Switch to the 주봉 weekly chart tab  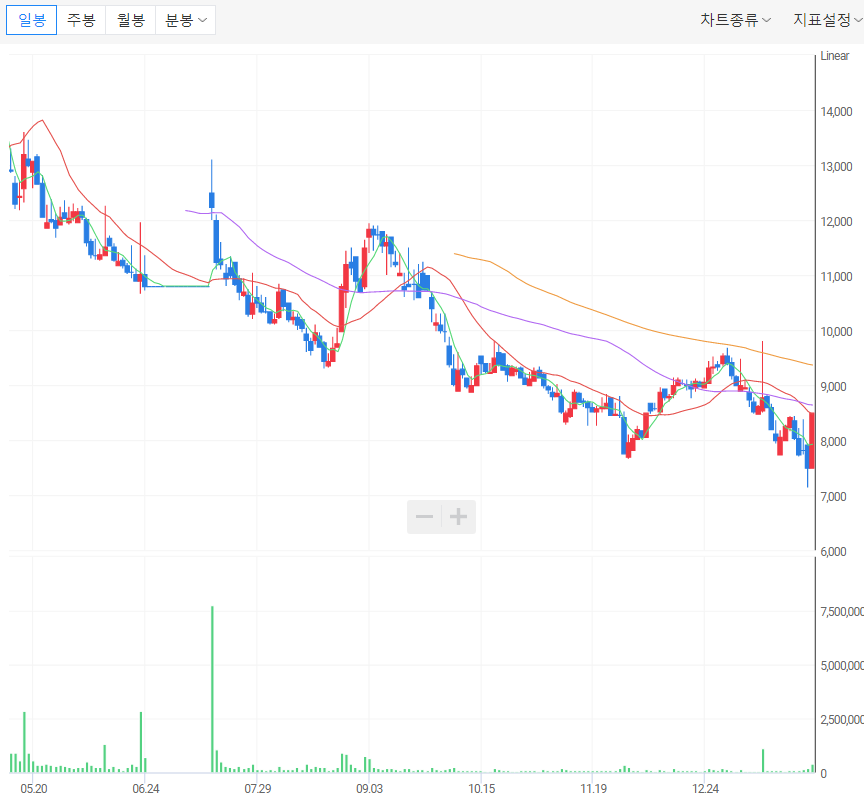[x=81, y=20]
